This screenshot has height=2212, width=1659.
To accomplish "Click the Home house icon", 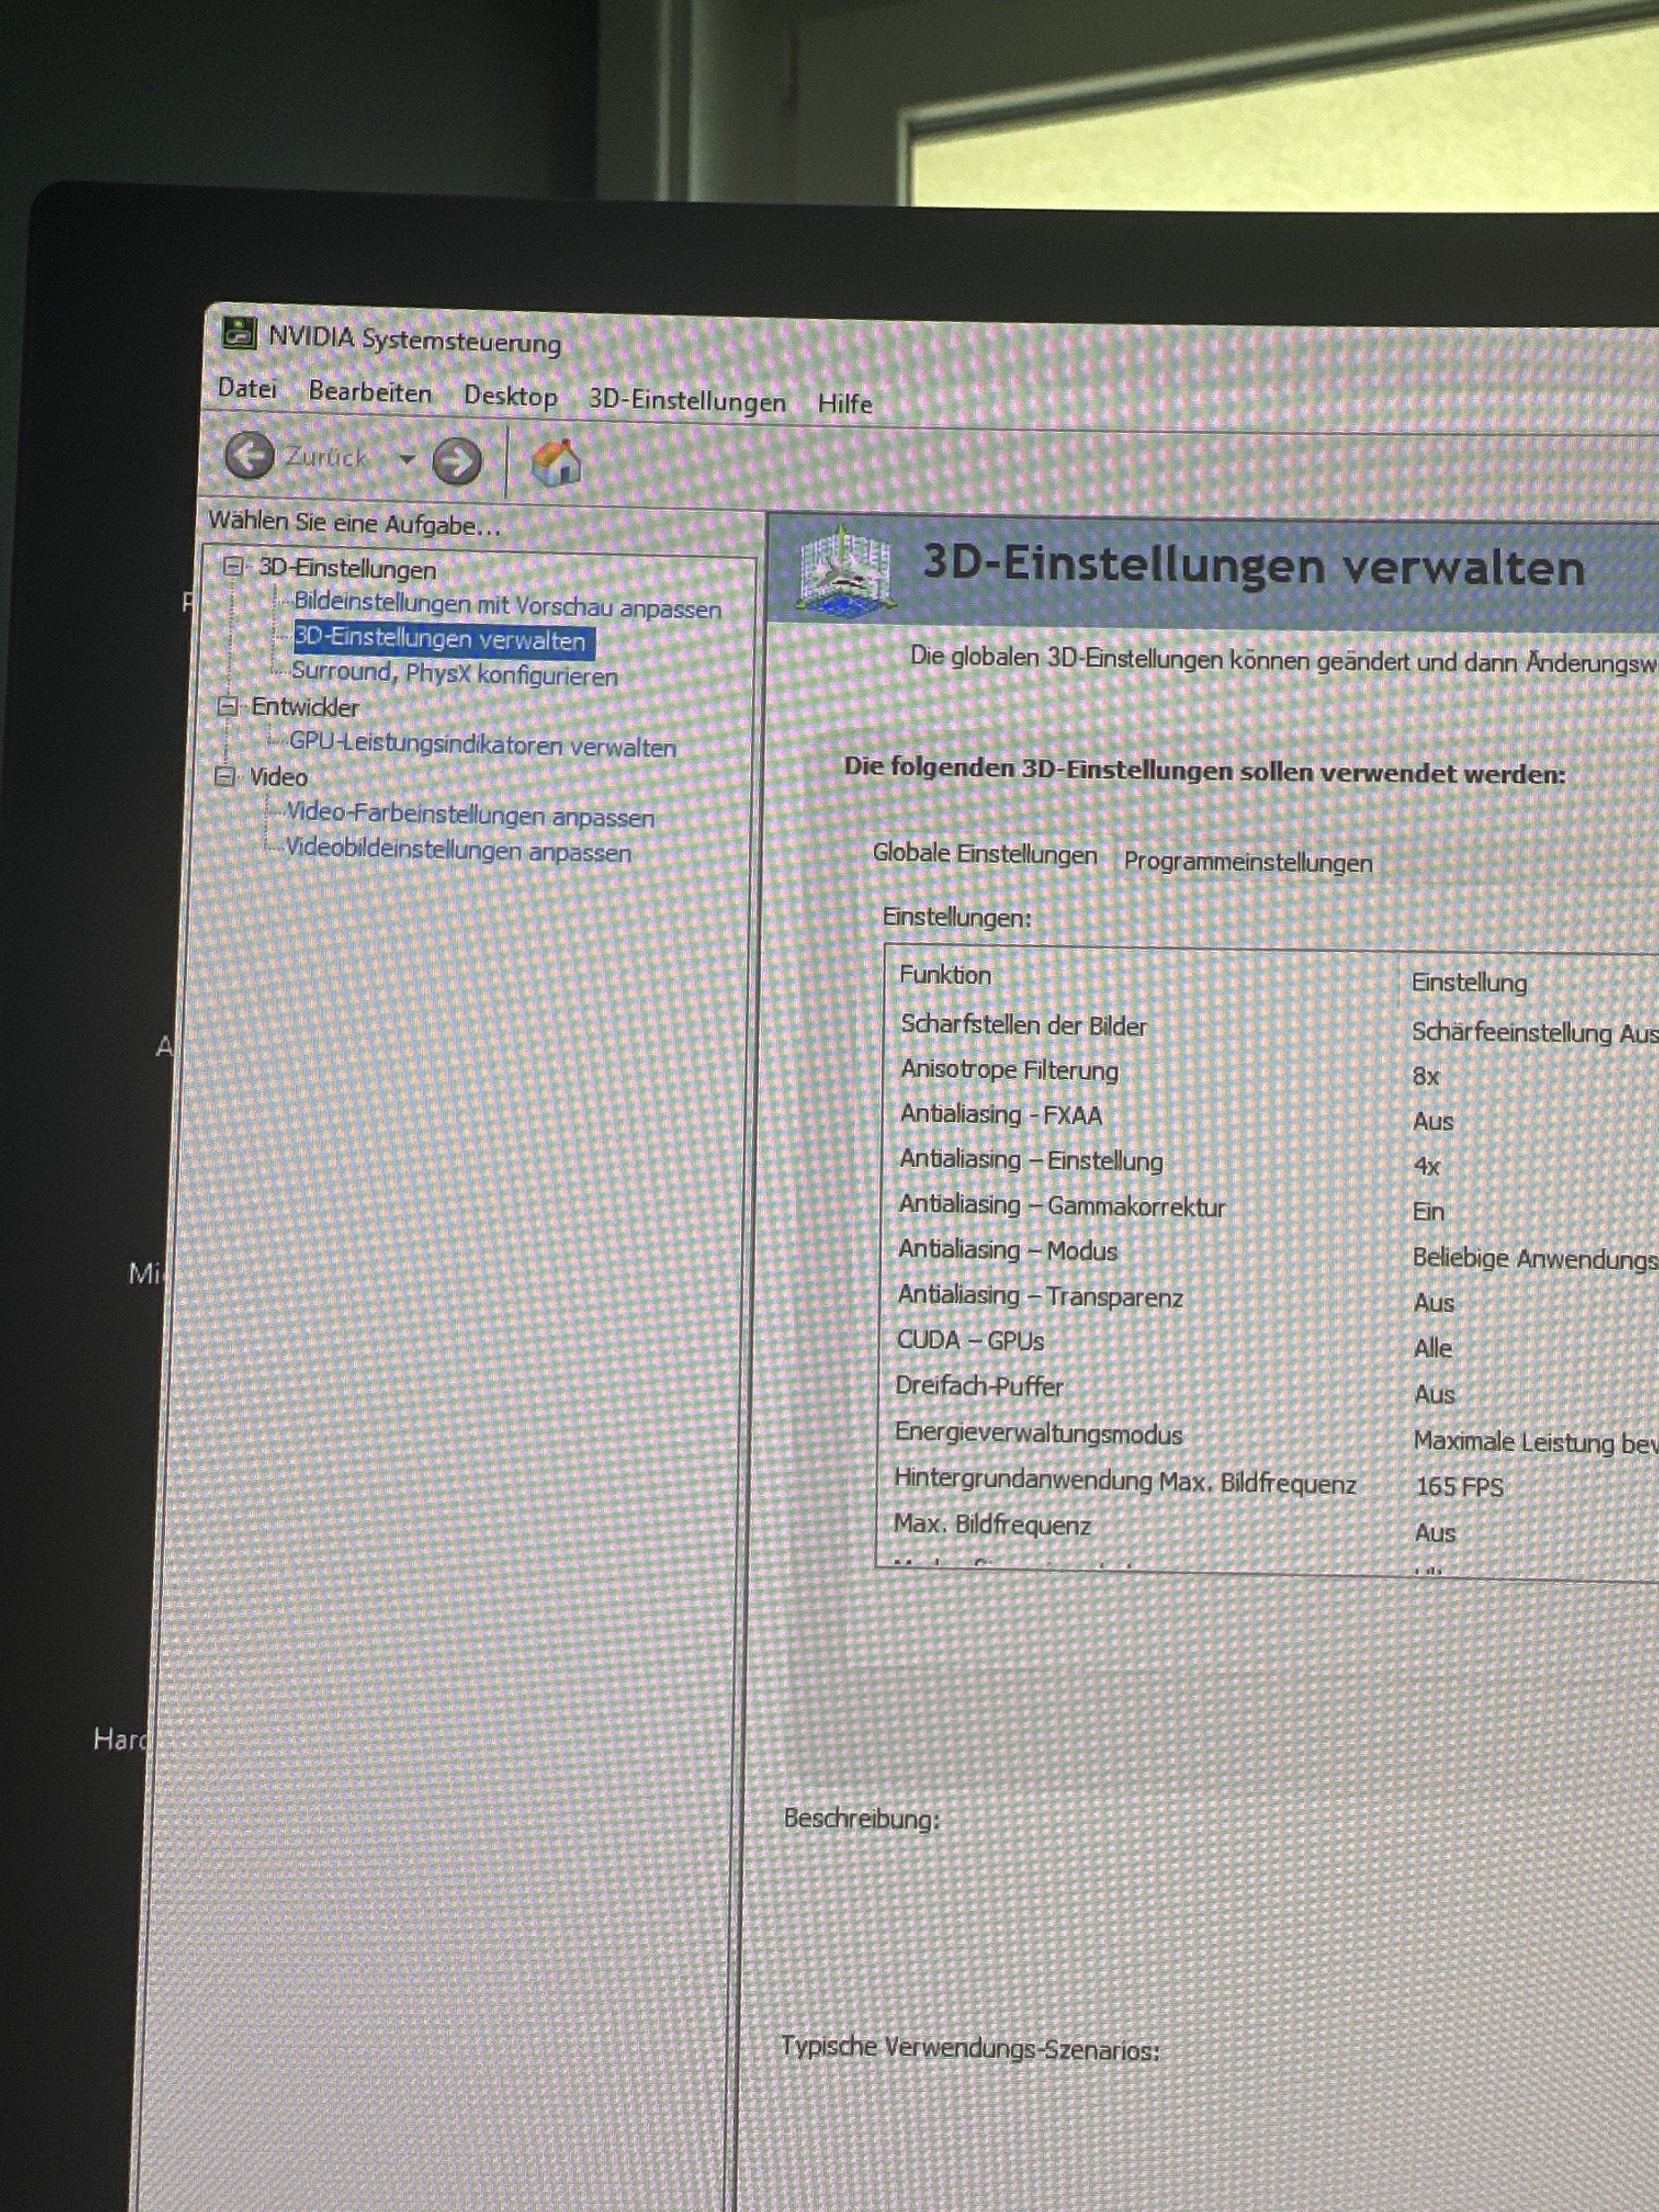I will [556, 463].
